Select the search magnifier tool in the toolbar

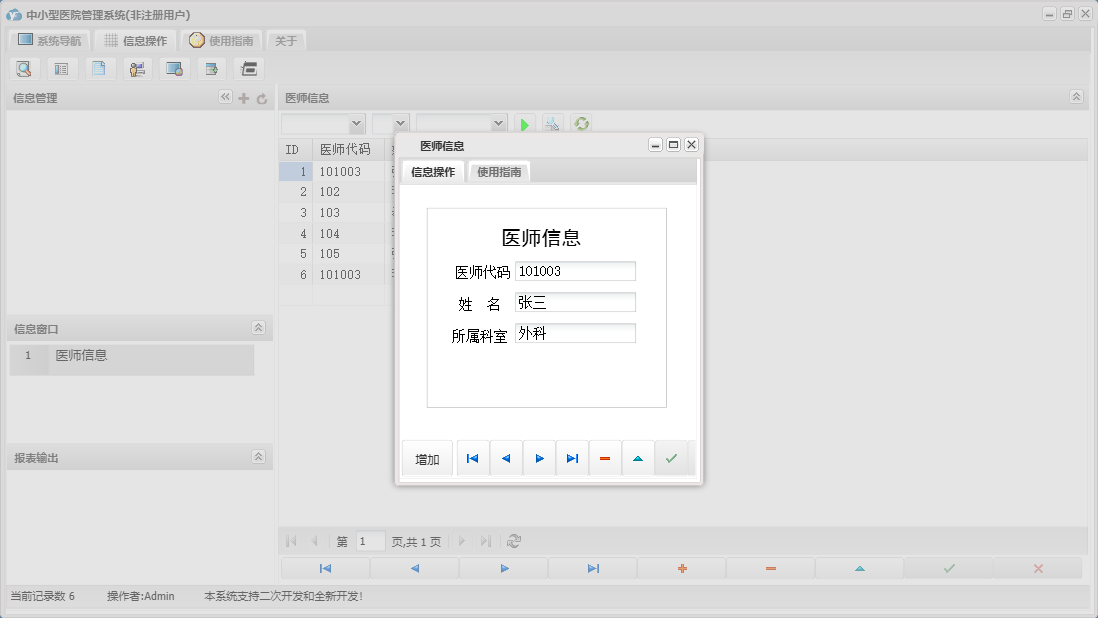[24, 68]
